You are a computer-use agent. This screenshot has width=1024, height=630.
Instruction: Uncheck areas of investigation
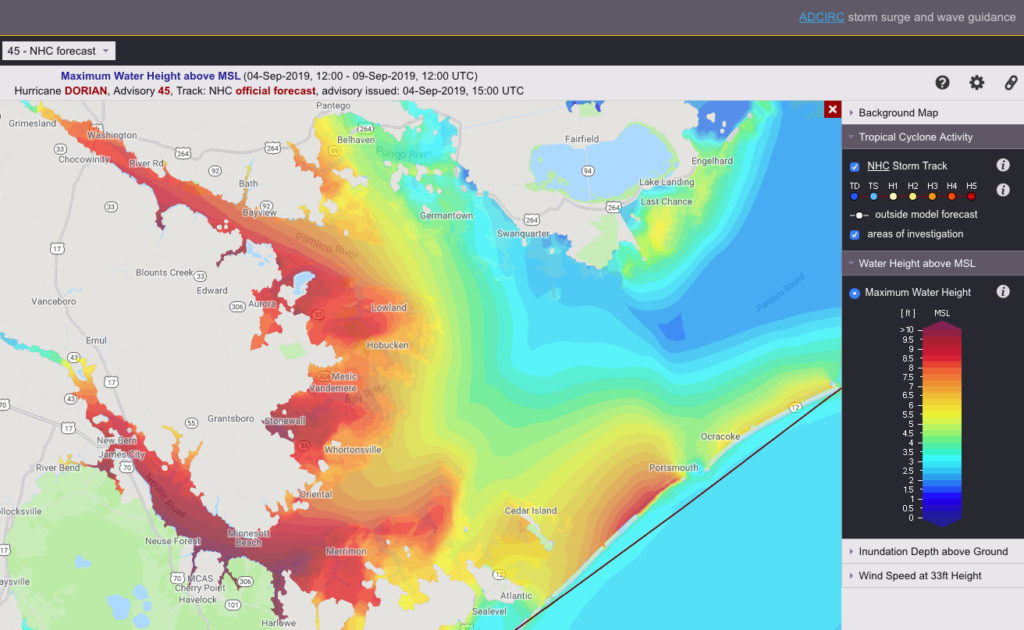point(853,234)
